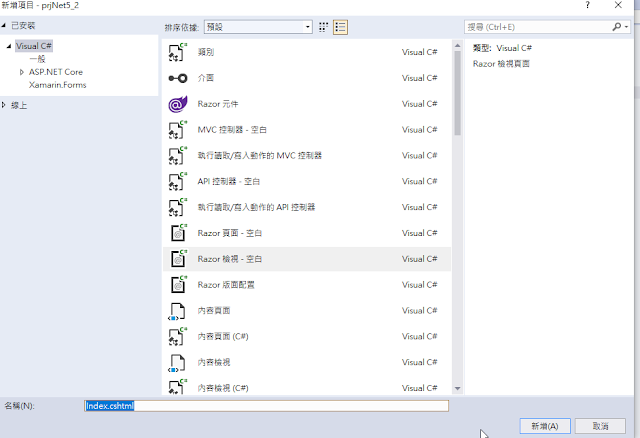Click the template list scroll-up arrow

[x=458, y=45]
